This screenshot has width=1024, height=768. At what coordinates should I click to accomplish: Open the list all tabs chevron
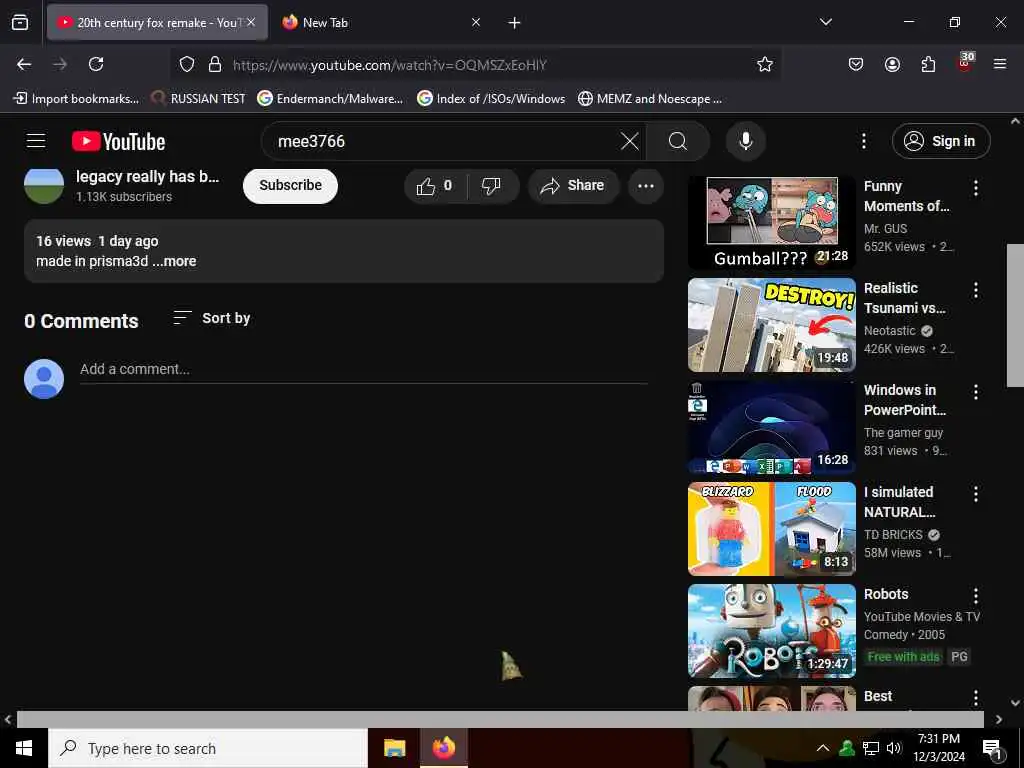(825, 22)
